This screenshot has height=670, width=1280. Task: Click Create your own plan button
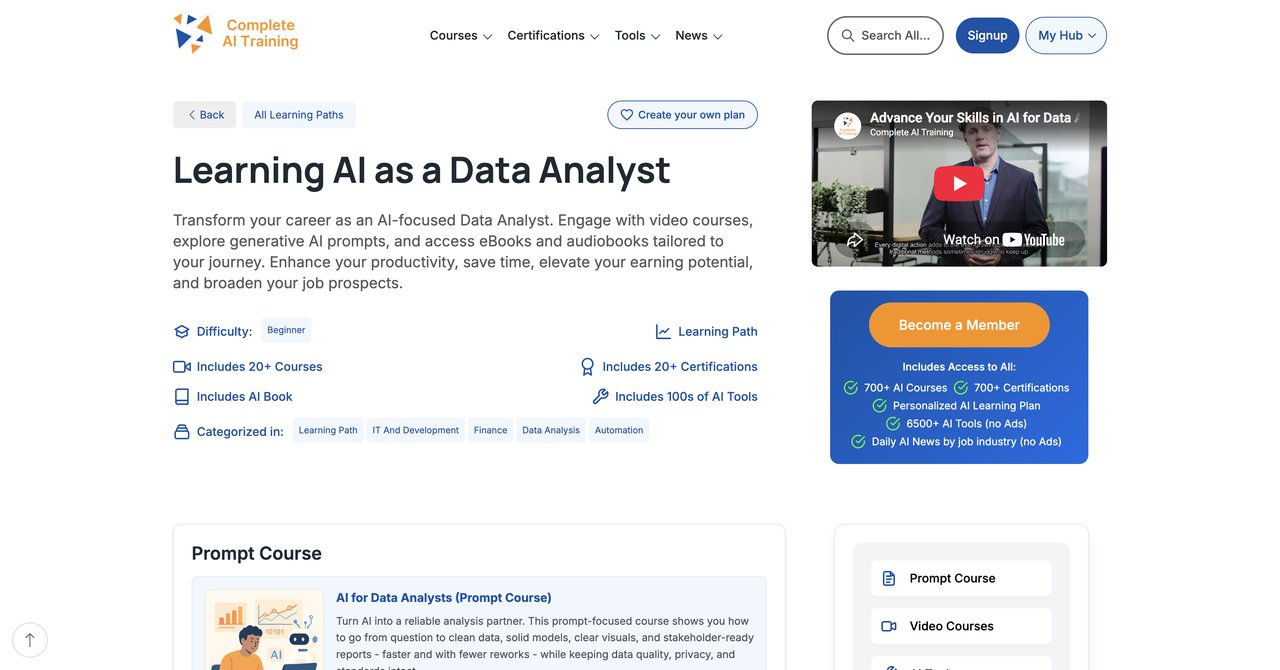coord(682,115)
